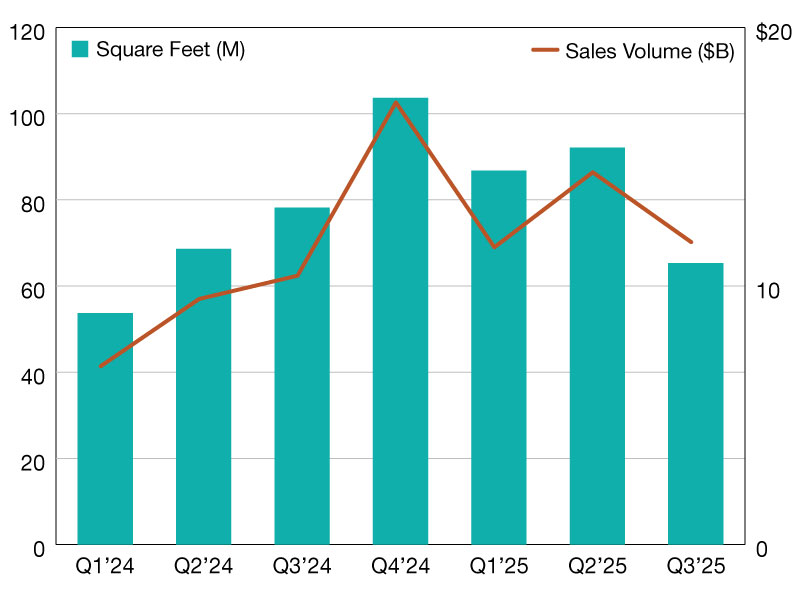Select the tallest Q4'24 bar

(401, 321)
